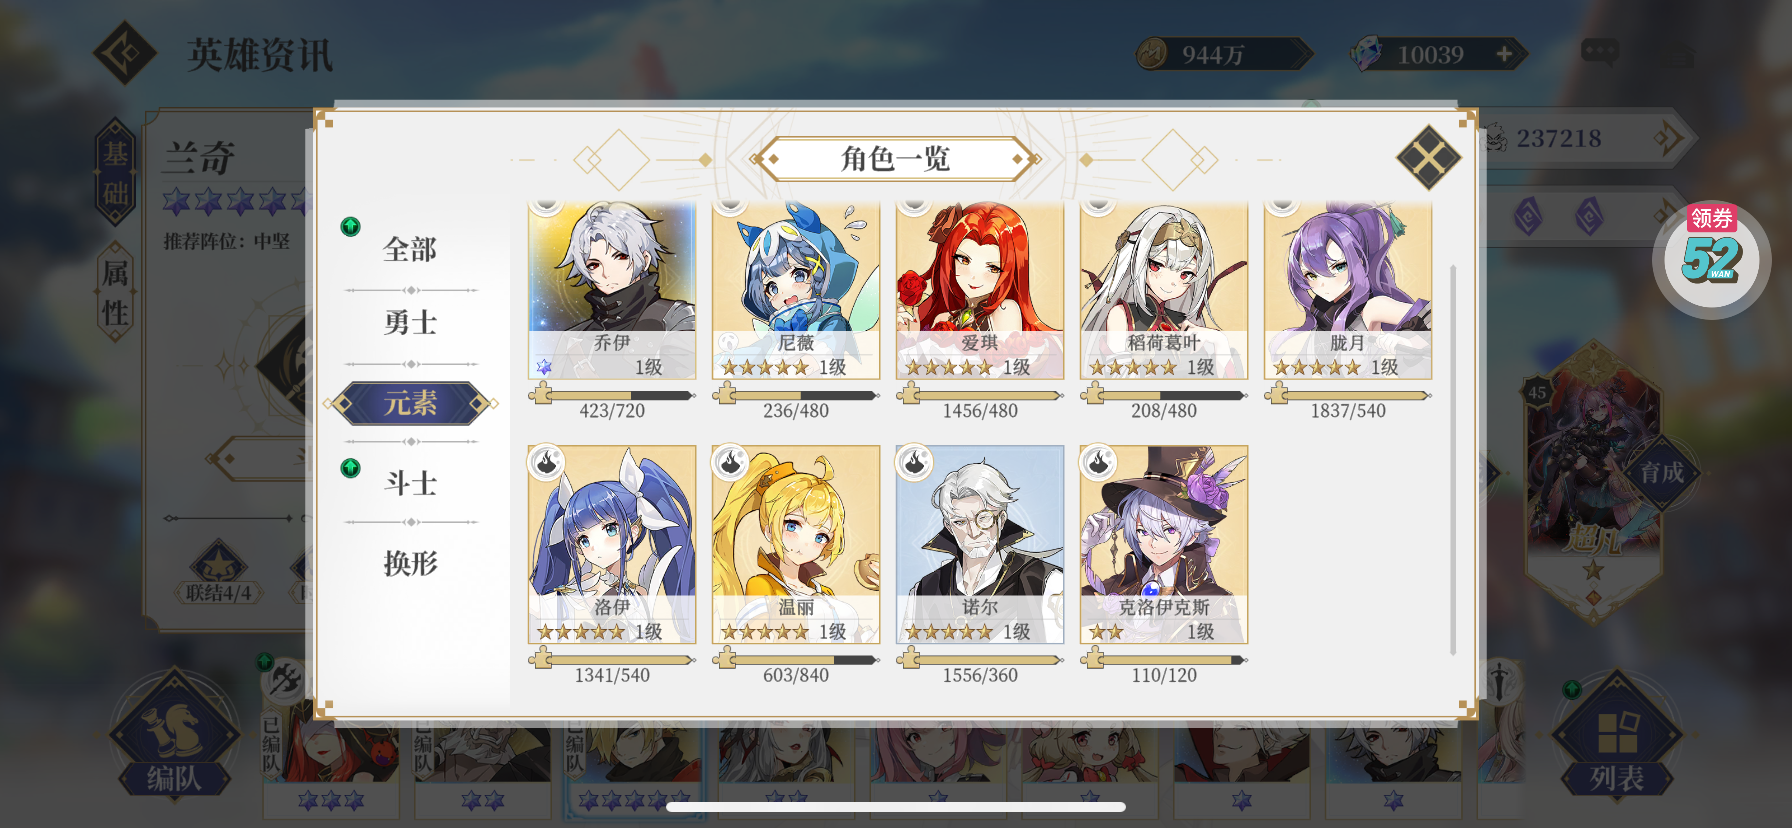
Task: Click the plus icon on 胧月 shard bar
Action: click(1277, 394)
